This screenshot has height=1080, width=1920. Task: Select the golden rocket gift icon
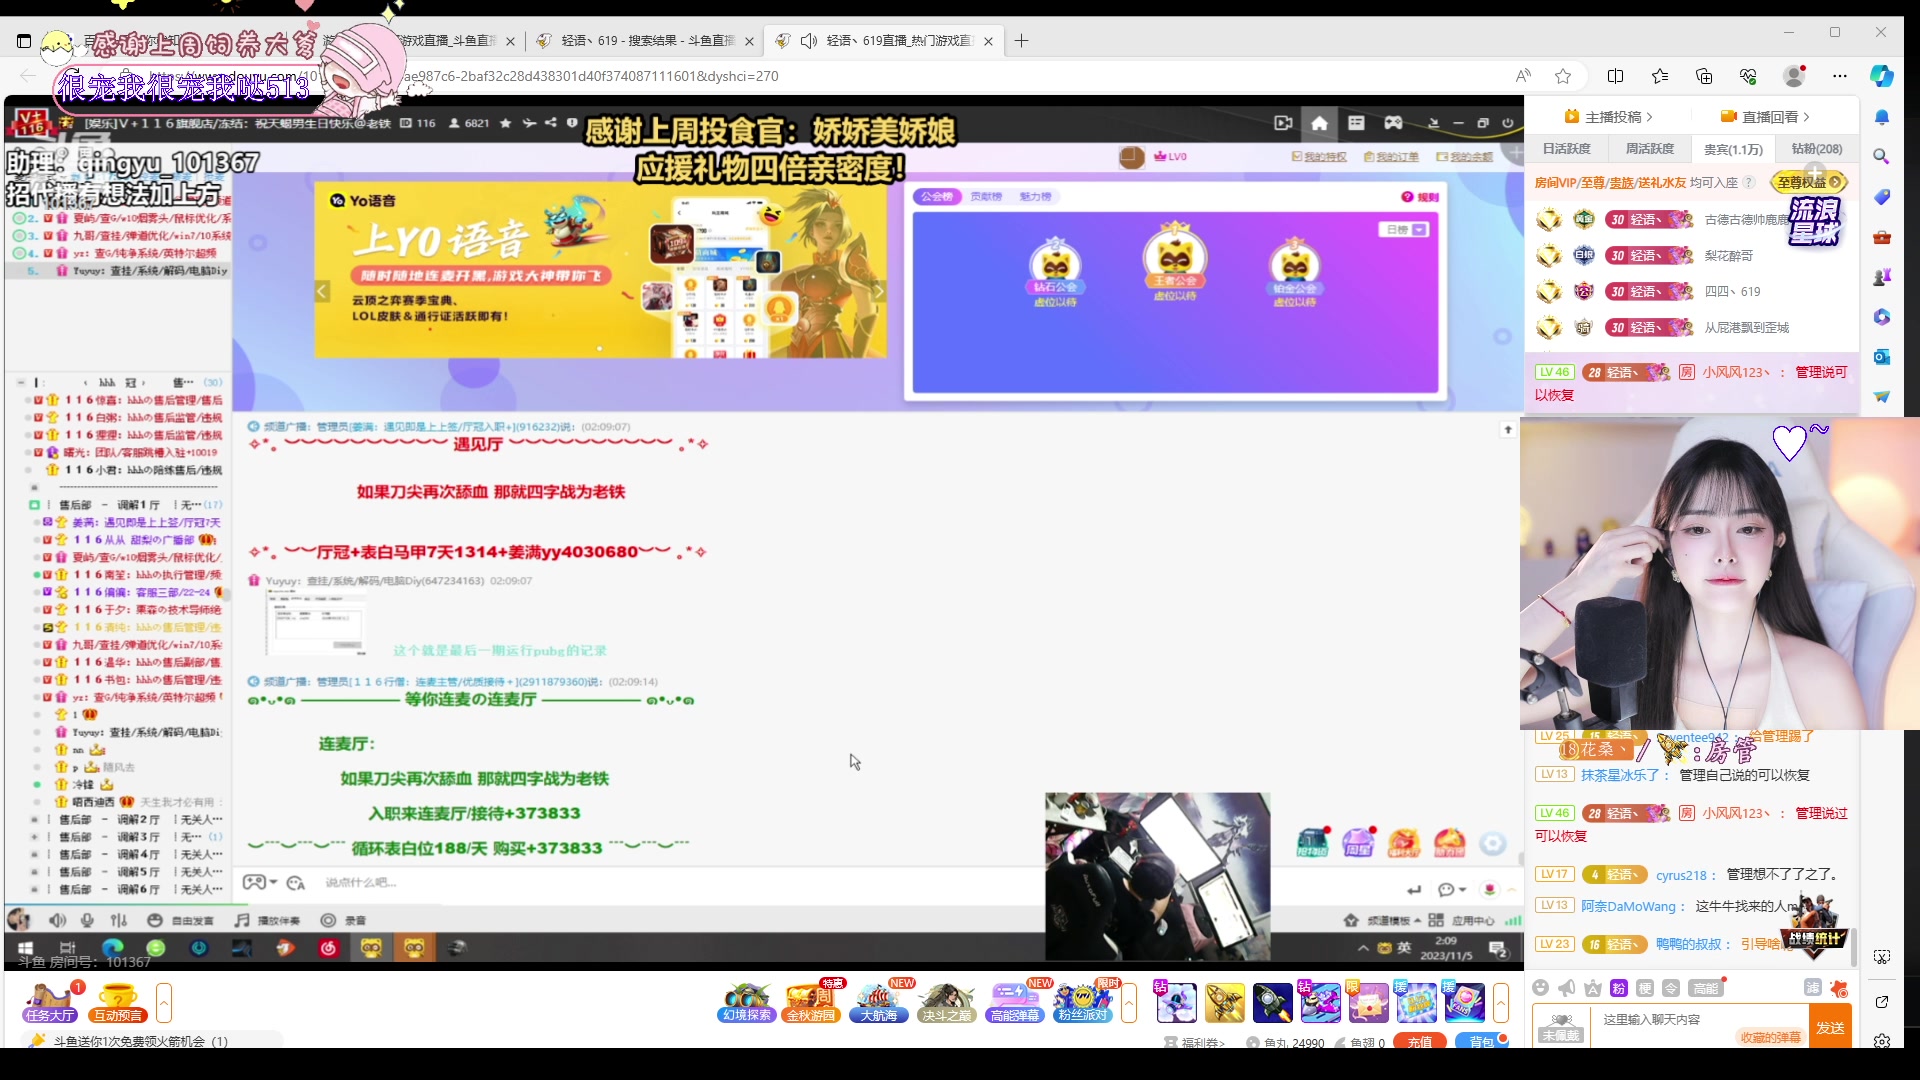pos(1225,1002)
